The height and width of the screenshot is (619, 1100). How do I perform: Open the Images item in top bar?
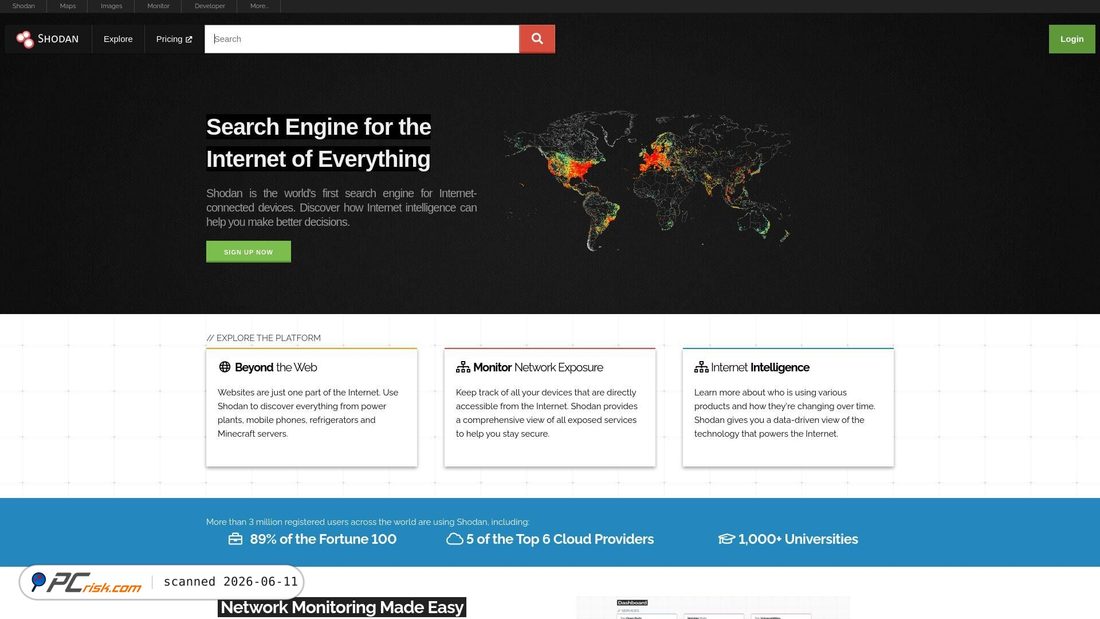point(111,6)
